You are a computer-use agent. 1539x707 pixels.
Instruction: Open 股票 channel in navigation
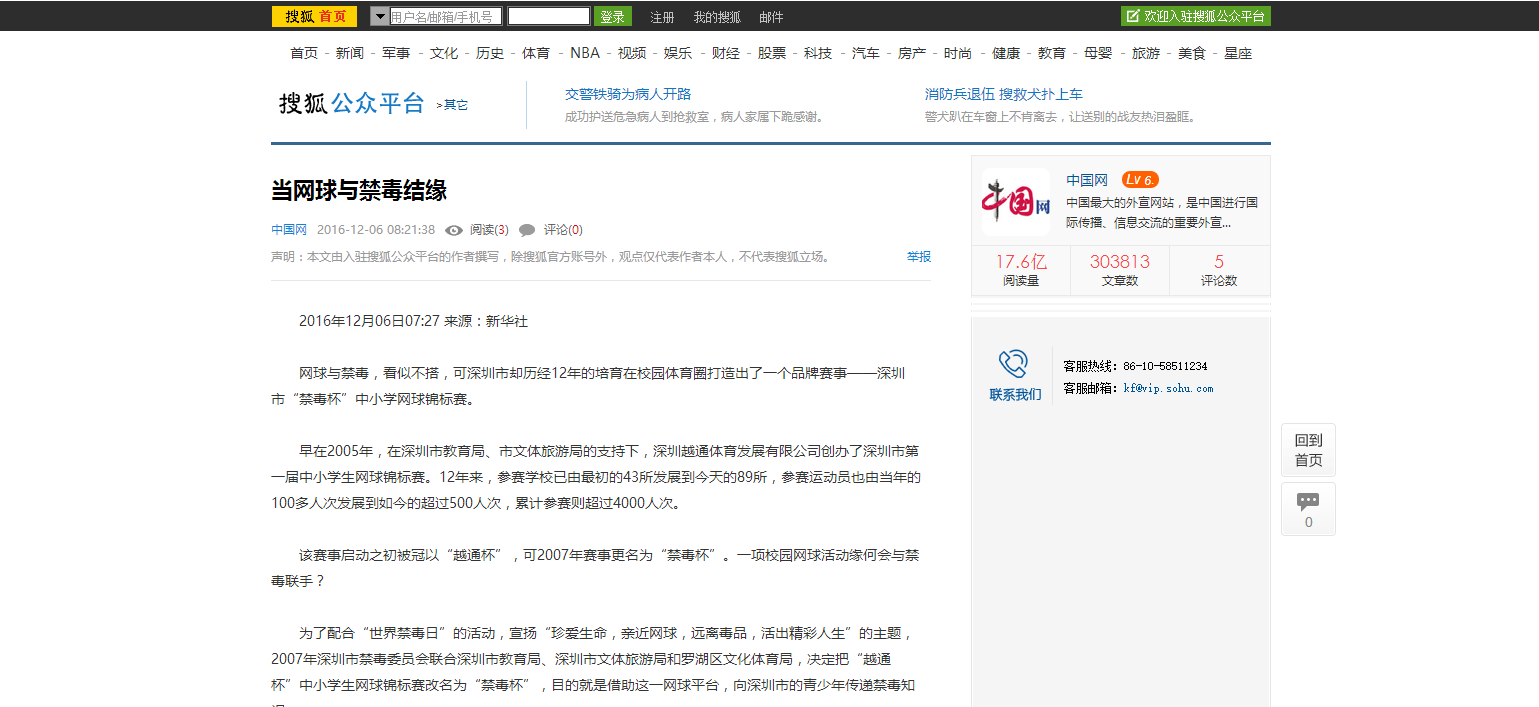(772, 53)
